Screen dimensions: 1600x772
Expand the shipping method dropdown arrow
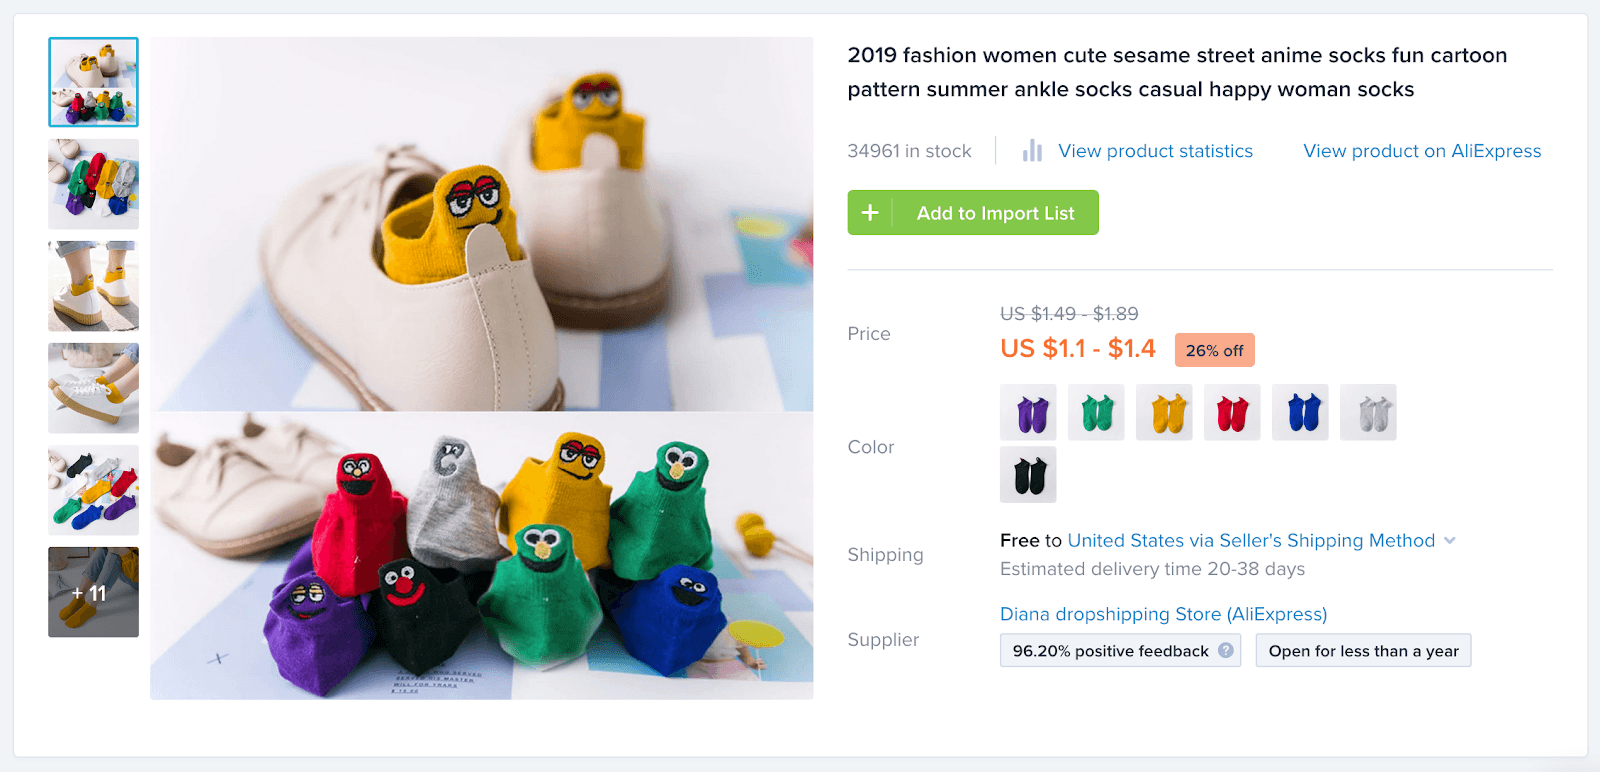pyautogui.click(x=1450, y=541)
